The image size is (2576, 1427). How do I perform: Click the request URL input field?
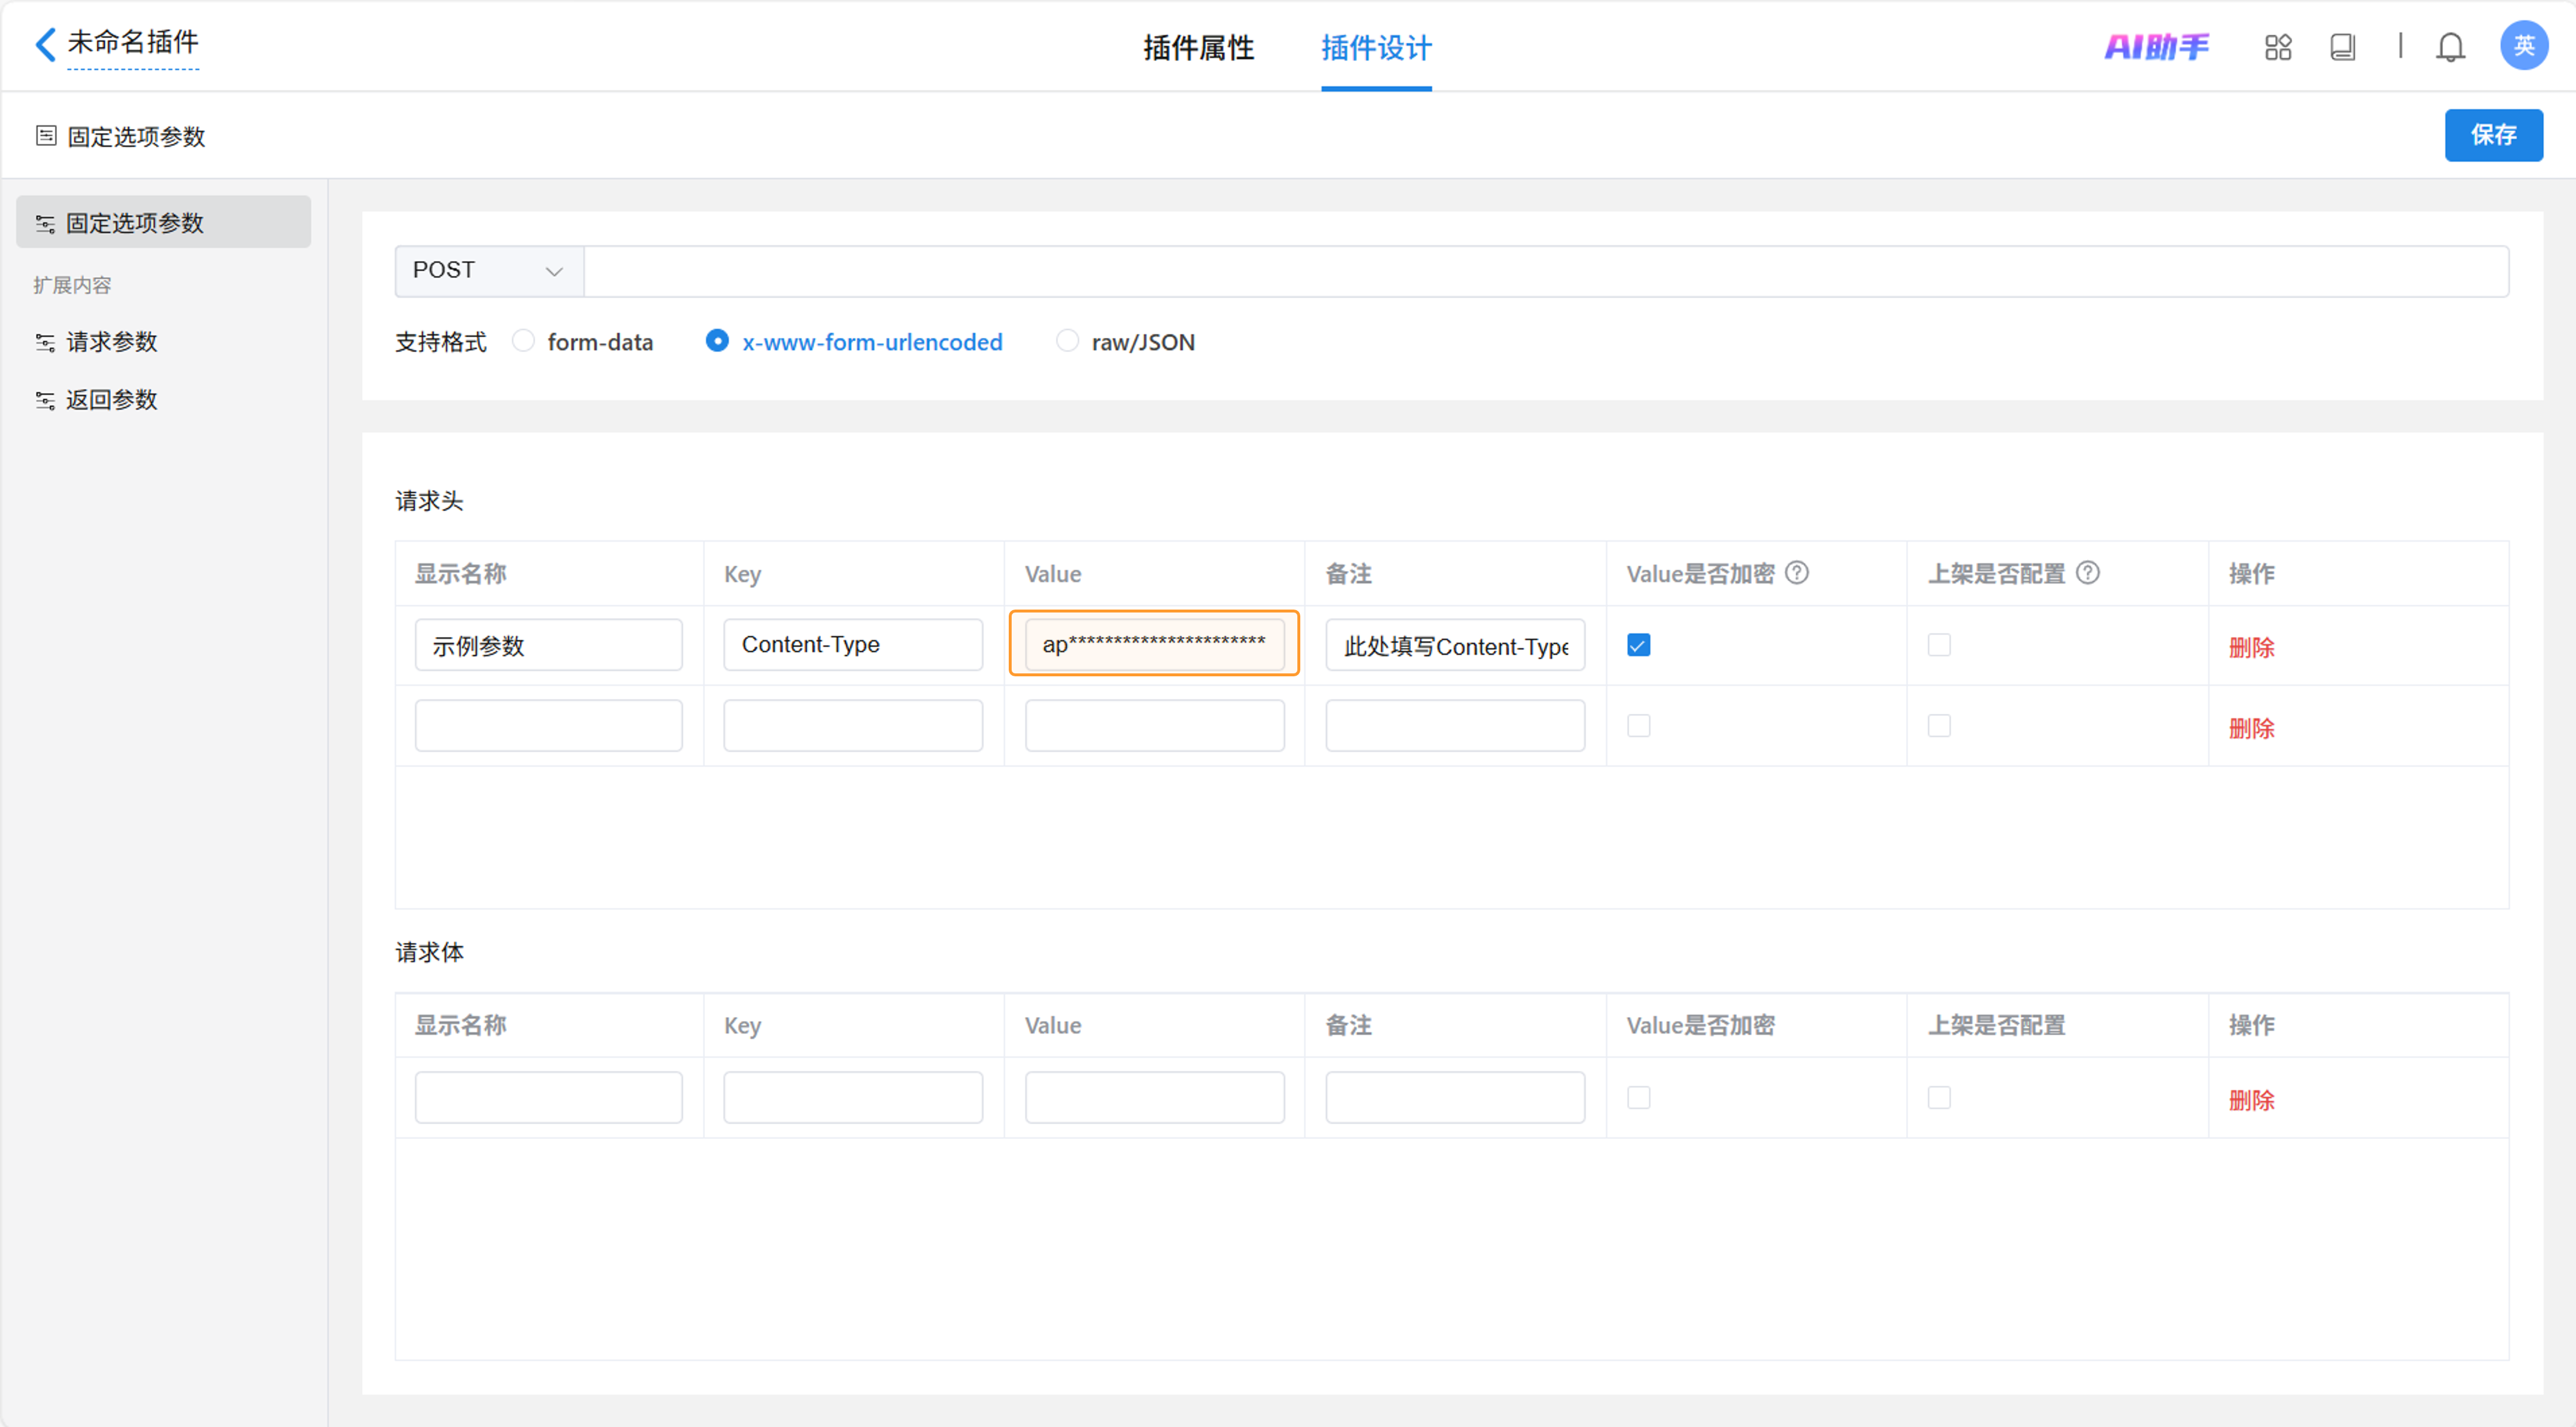(x=1545, y=271)
